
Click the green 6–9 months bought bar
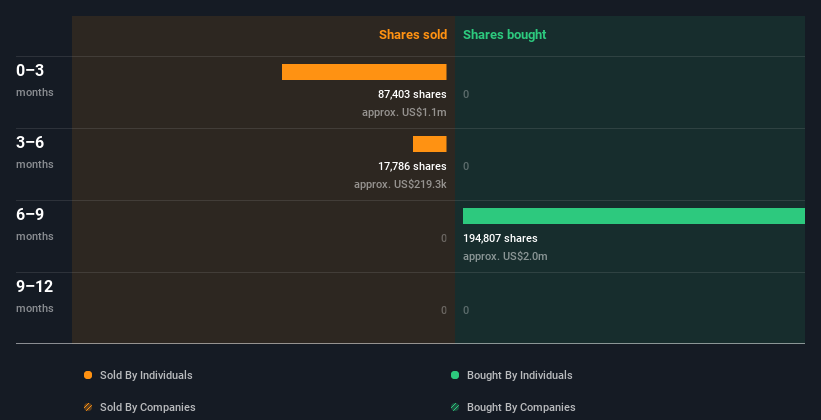pos(634,216)
